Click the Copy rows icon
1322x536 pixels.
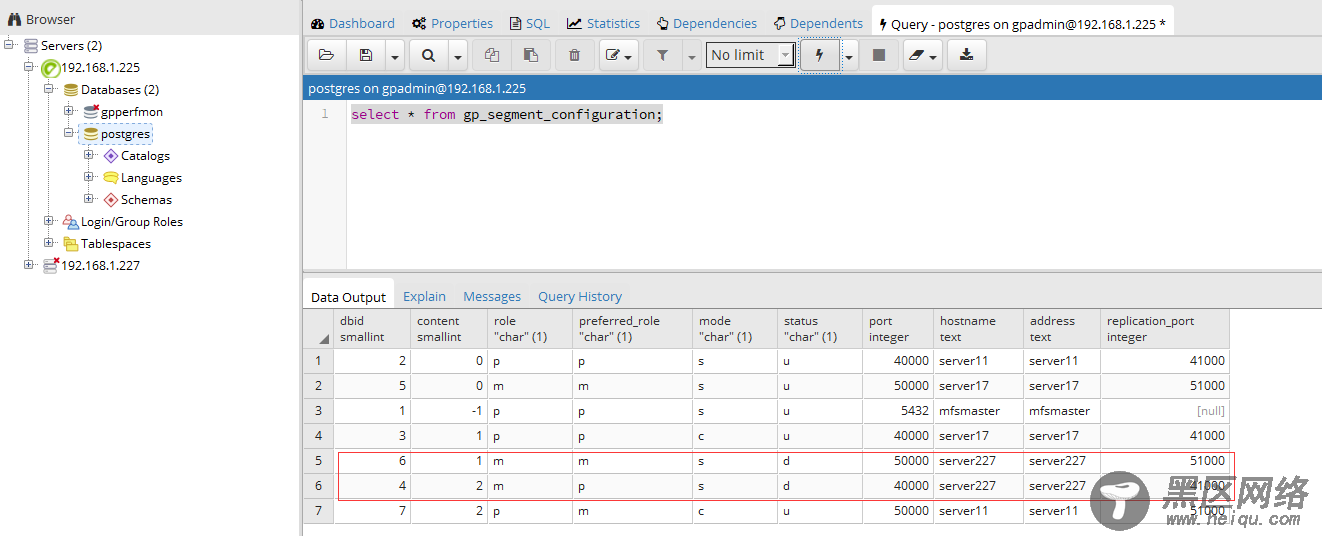click(491, 55)
